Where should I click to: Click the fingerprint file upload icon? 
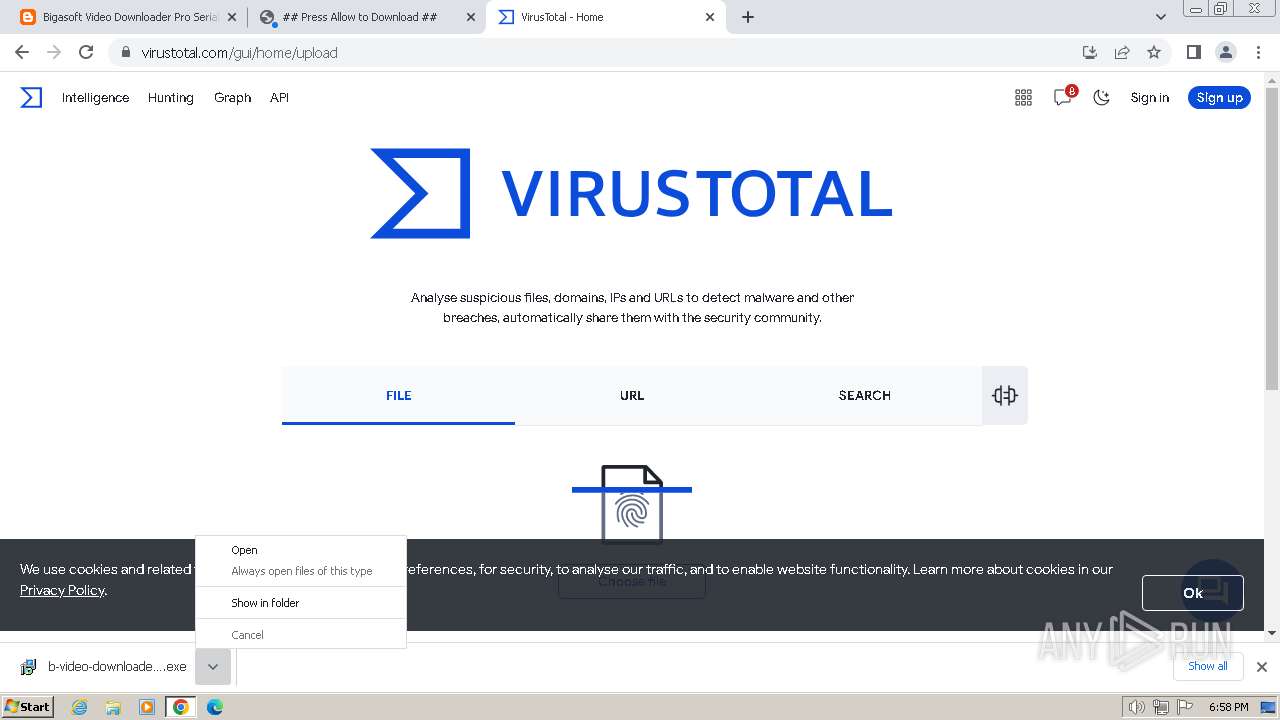click(x=632, y=503)
